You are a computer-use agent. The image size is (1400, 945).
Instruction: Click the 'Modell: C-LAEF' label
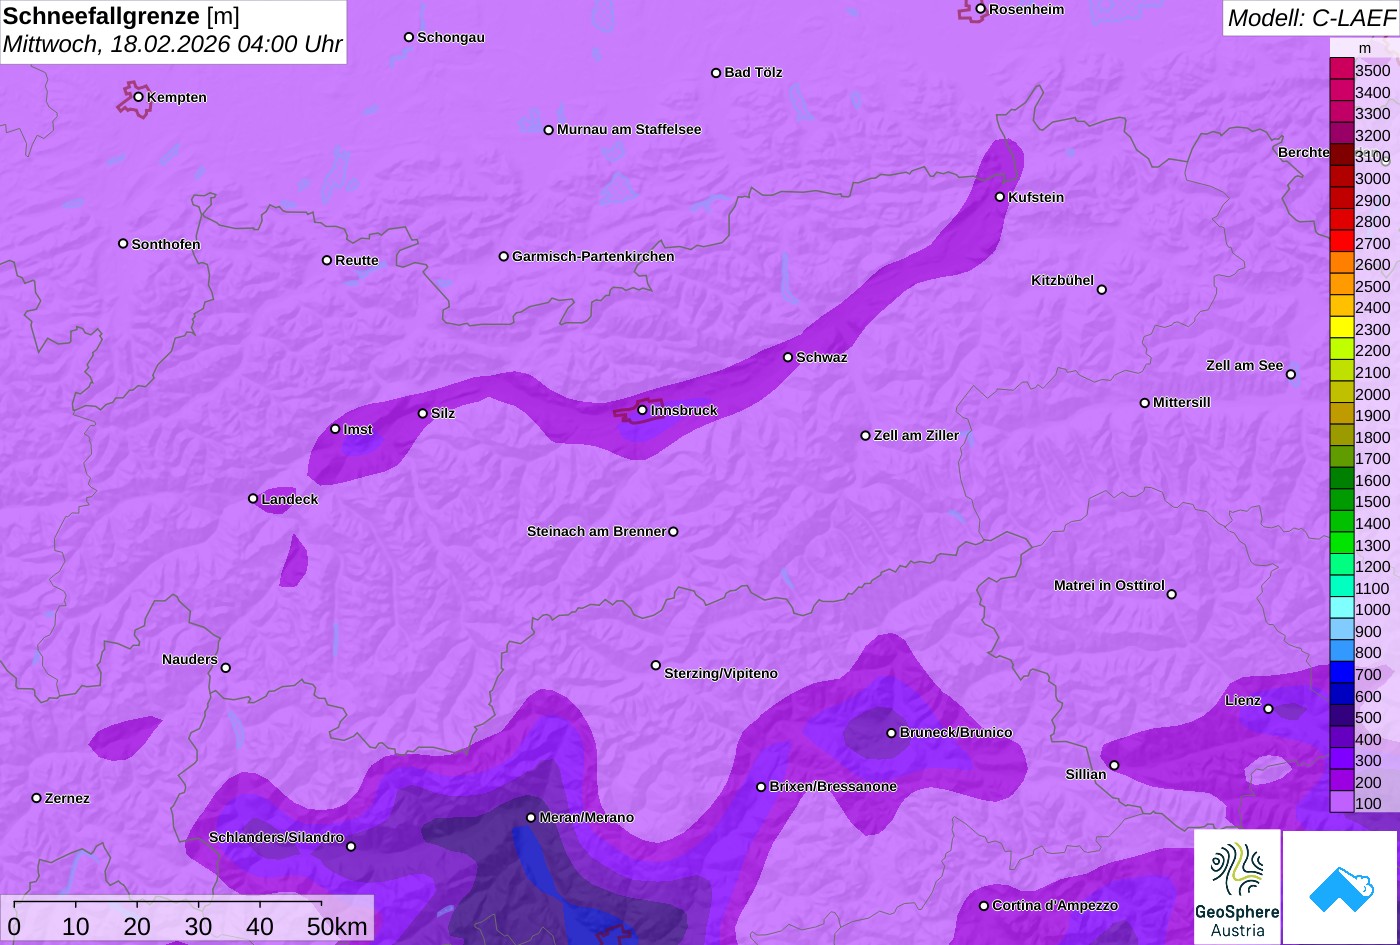click(x=1310, y=17)
